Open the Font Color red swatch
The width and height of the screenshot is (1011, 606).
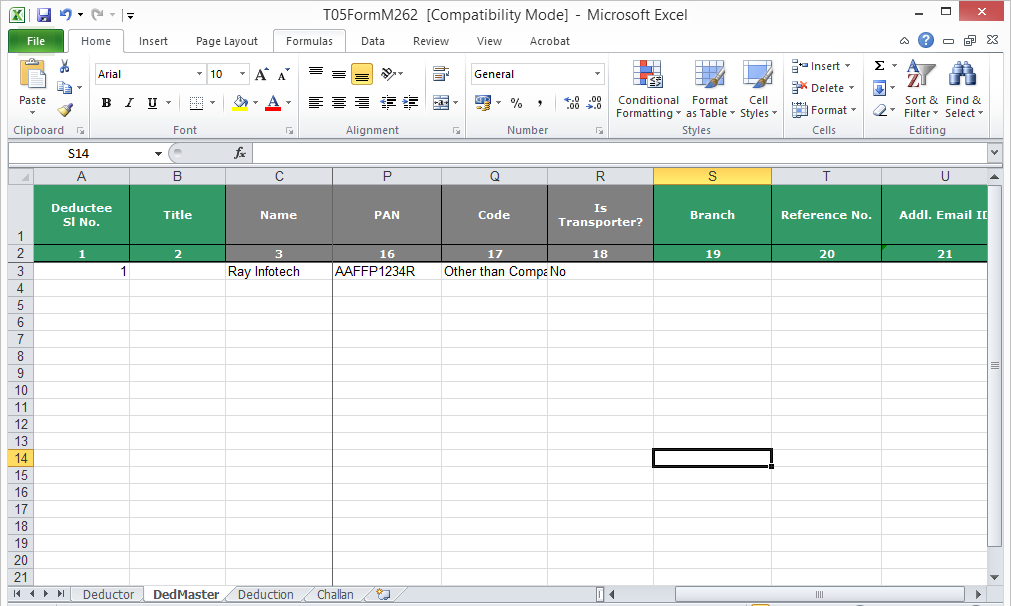tap(272, 103)
